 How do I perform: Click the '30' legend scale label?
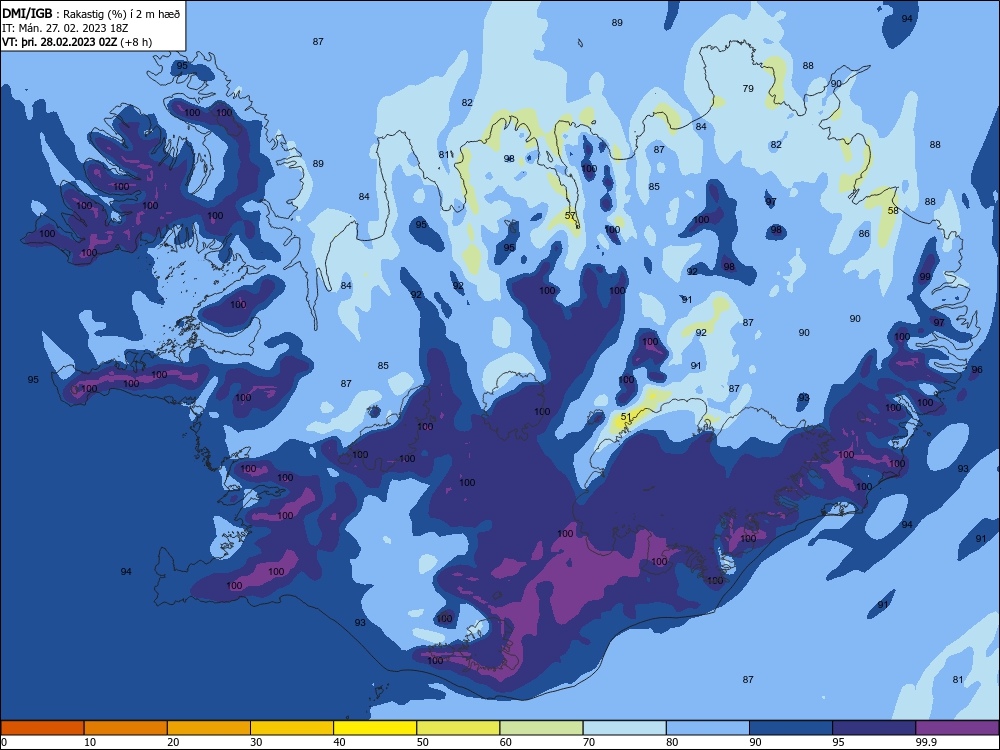tap(256, 742)
